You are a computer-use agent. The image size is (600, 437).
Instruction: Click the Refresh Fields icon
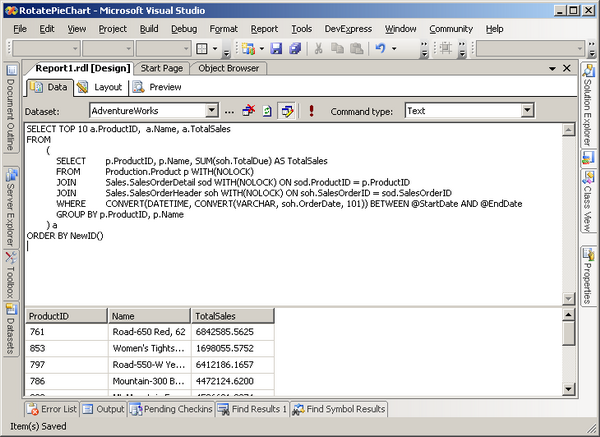(x=267, y=111)
